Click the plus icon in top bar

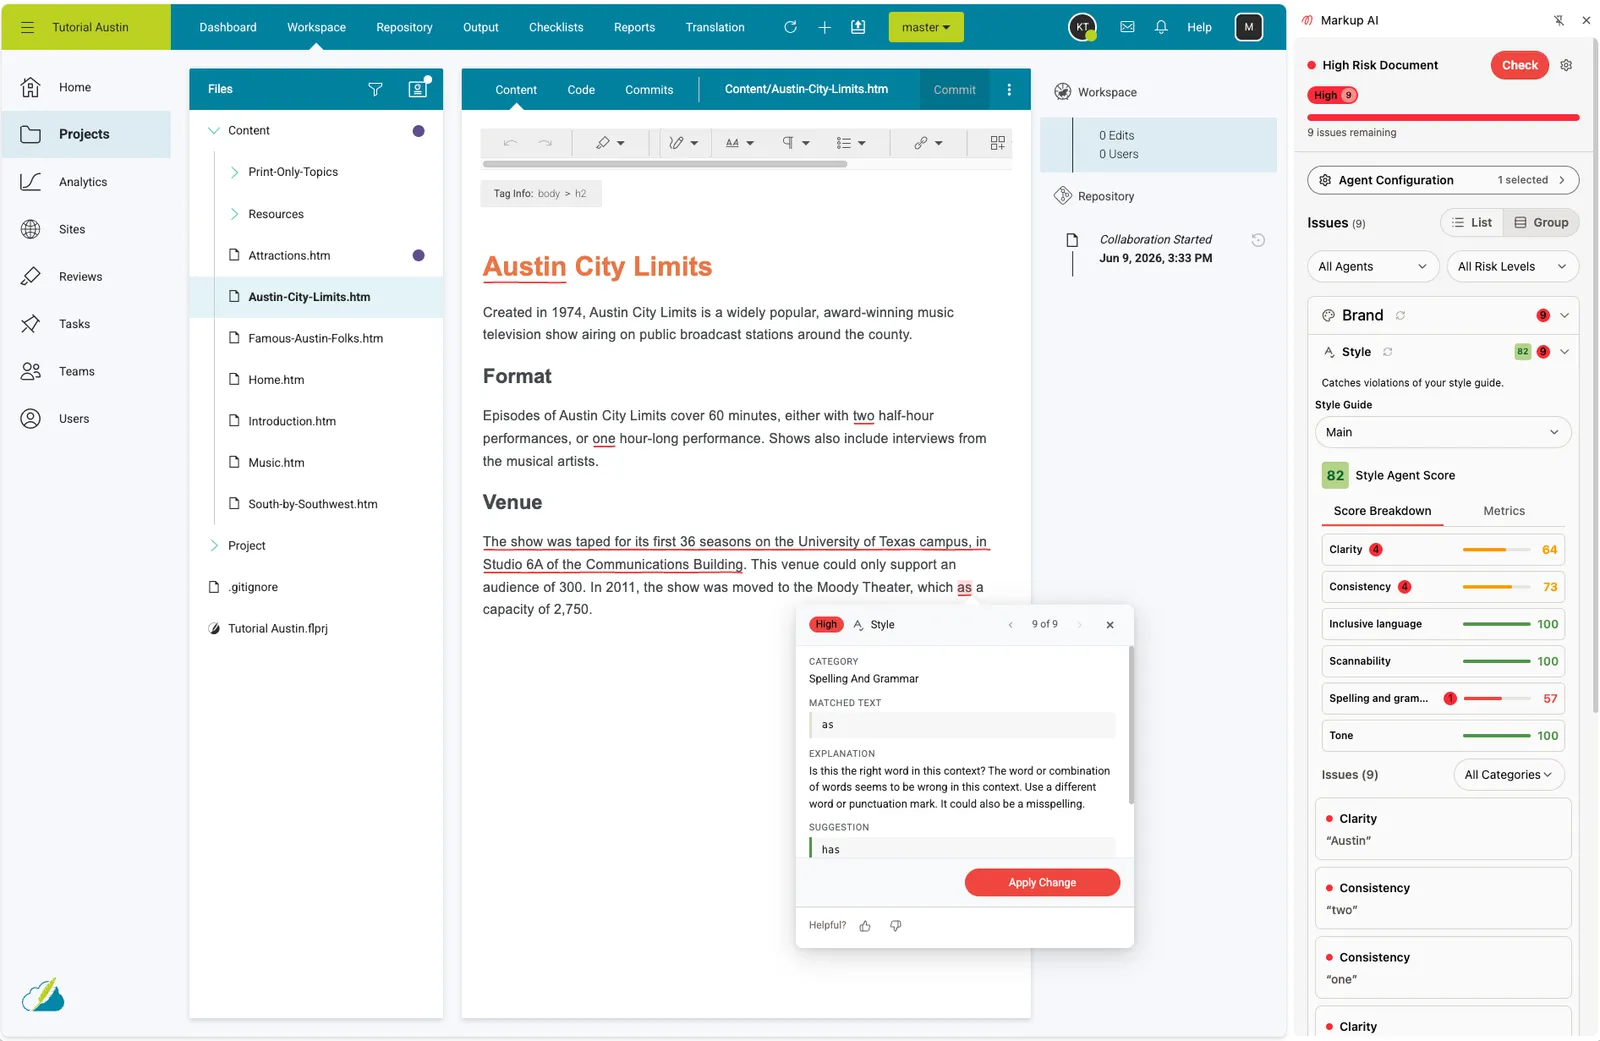[x=824, y=27]
